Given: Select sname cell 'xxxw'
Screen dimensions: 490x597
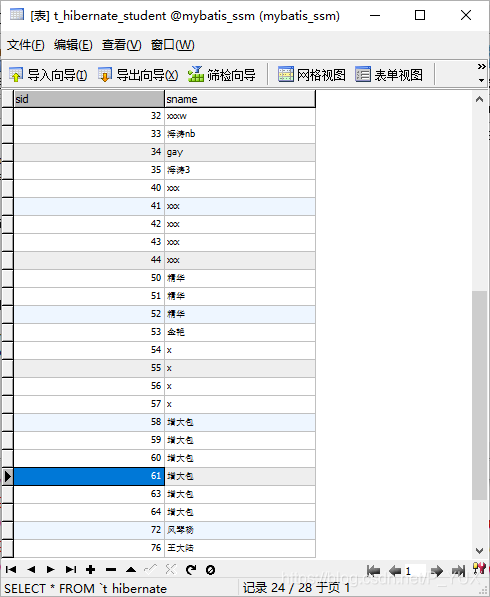Looking at the screenshot, I should (240, 116).
